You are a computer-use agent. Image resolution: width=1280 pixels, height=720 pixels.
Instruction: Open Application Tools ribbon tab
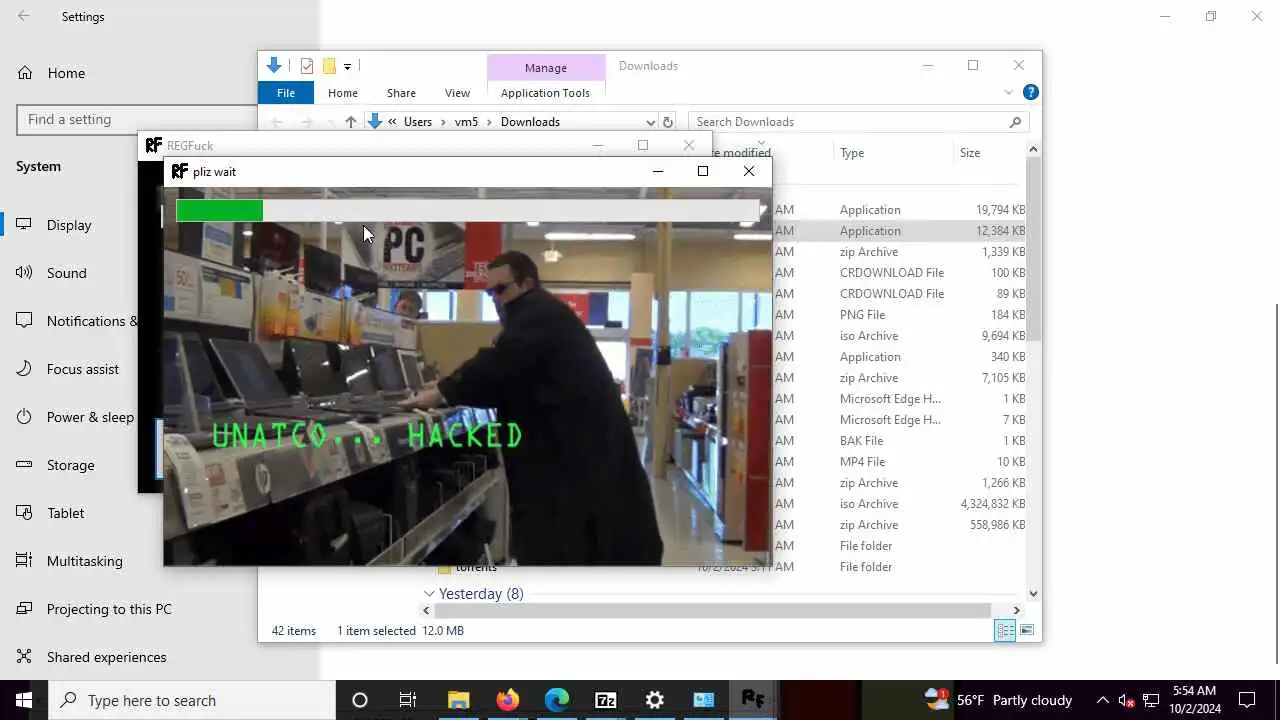(545, 93)
